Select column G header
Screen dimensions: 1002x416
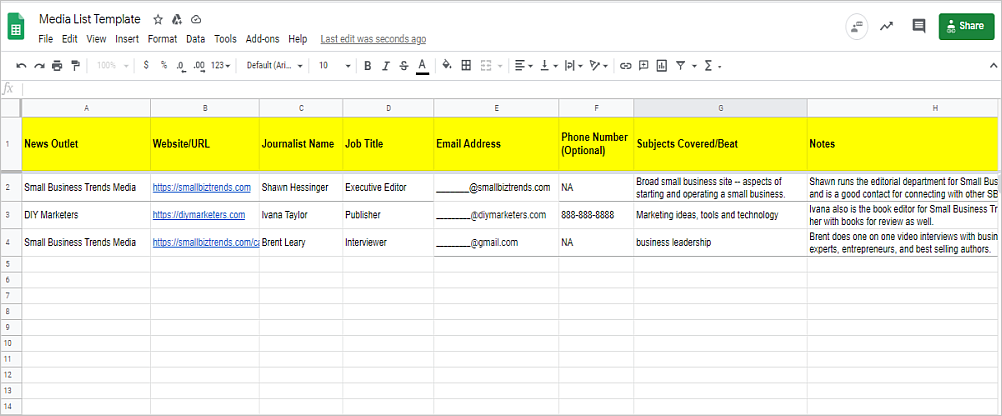pyautogui.click(x=720, y=109)
